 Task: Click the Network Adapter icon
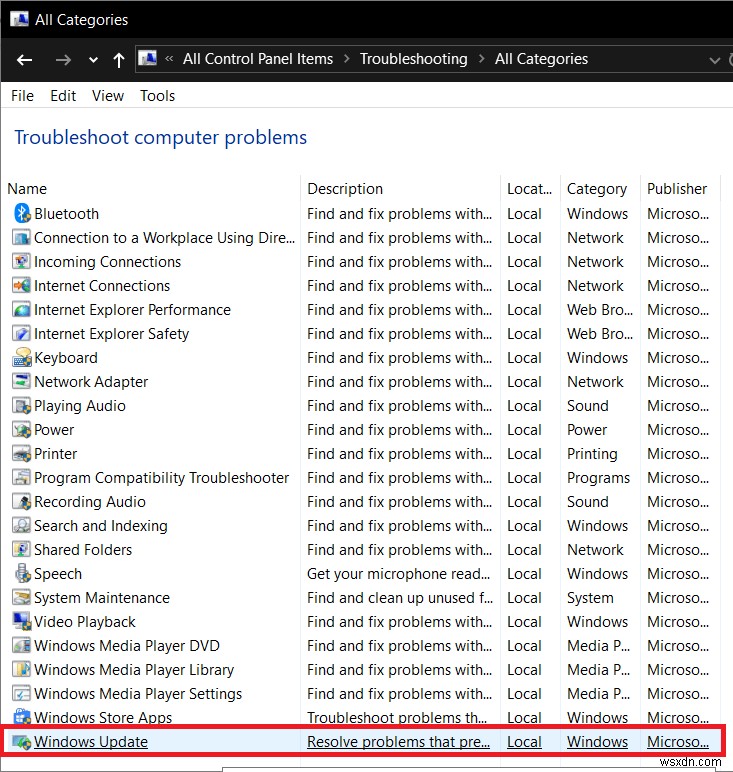click(x=22, y=382)
